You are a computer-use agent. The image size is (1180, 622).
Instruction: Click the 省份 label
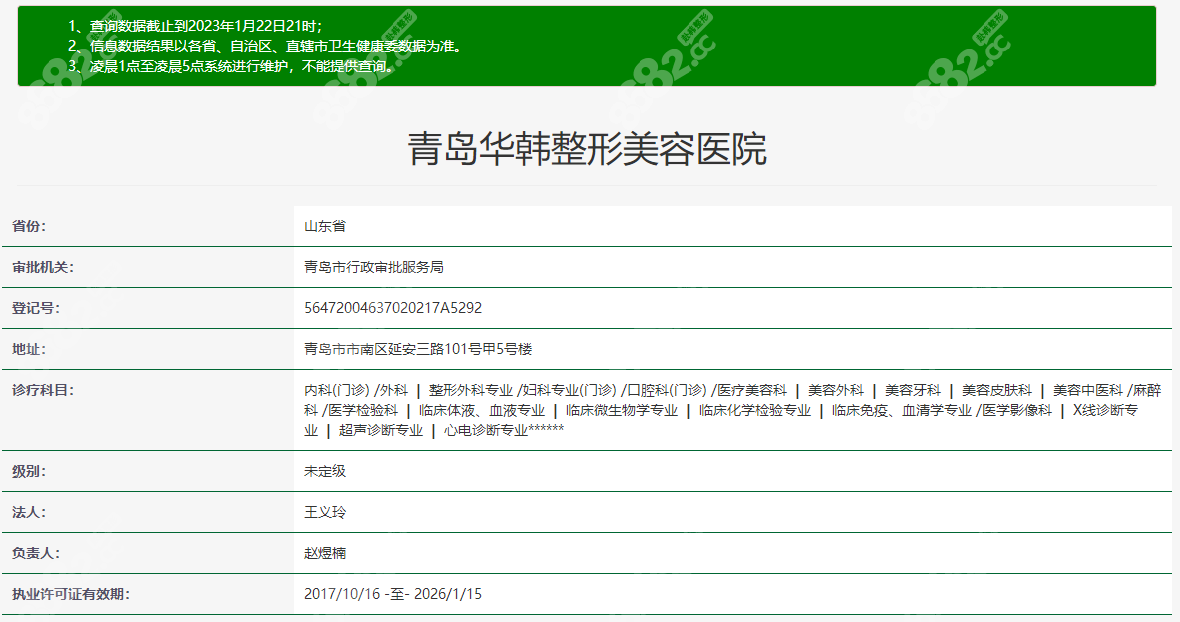[29, 226]
